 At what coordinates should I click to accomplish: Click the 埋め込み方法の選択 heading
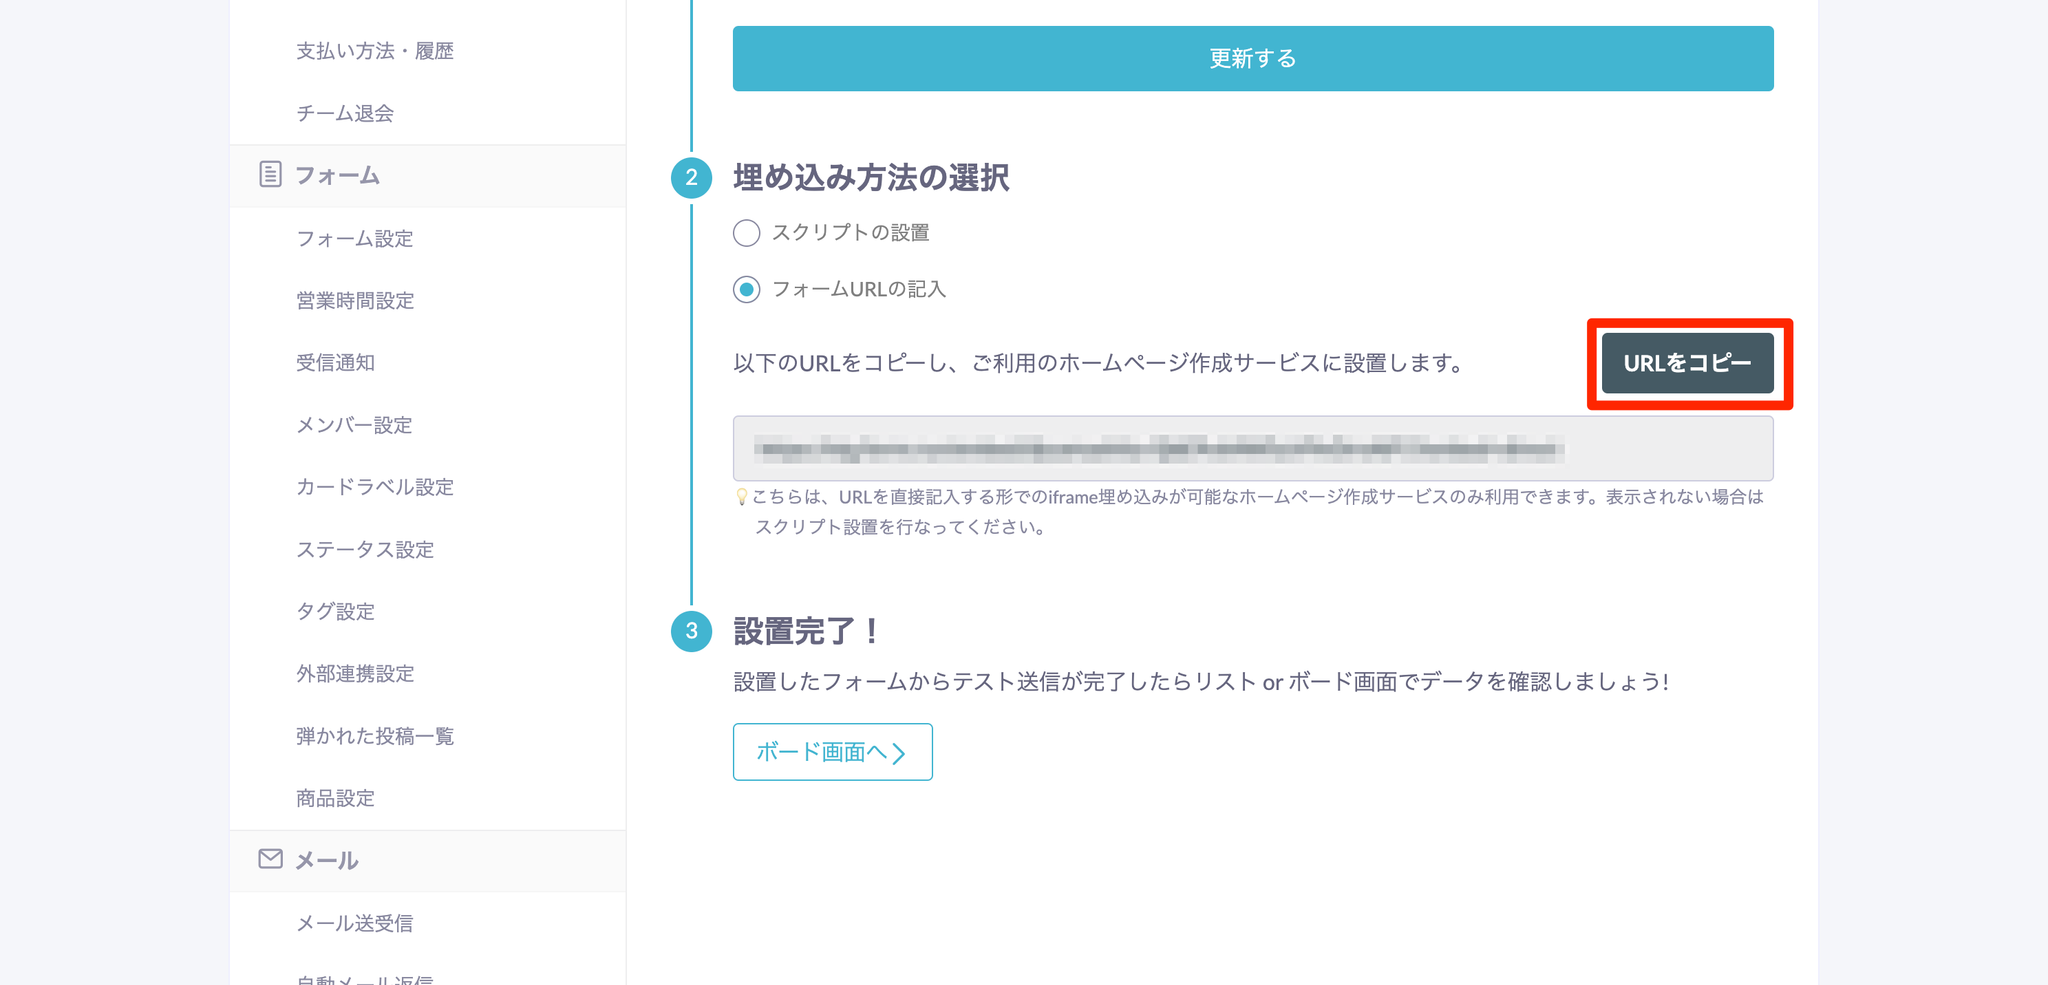point(871,178)
